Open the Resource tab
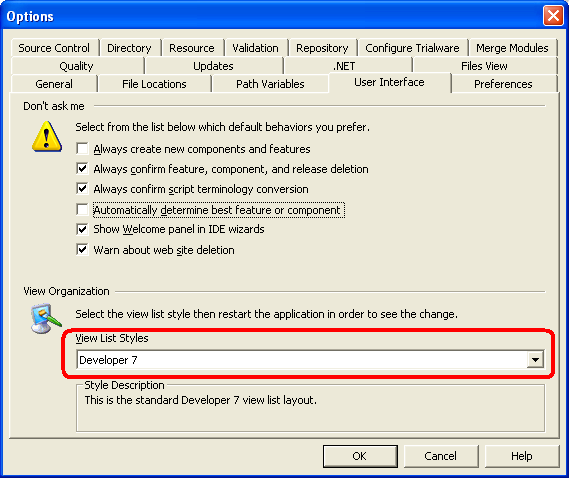 (192, 48)
